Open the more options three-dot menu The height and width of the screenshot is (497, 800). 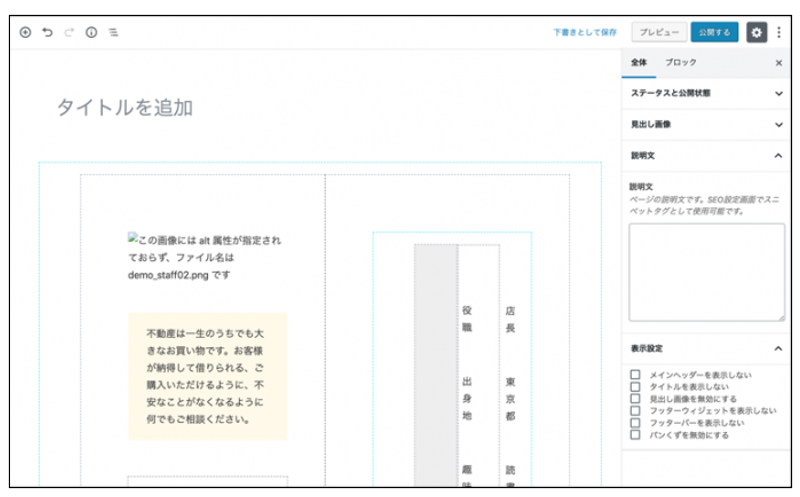(779, 32)
